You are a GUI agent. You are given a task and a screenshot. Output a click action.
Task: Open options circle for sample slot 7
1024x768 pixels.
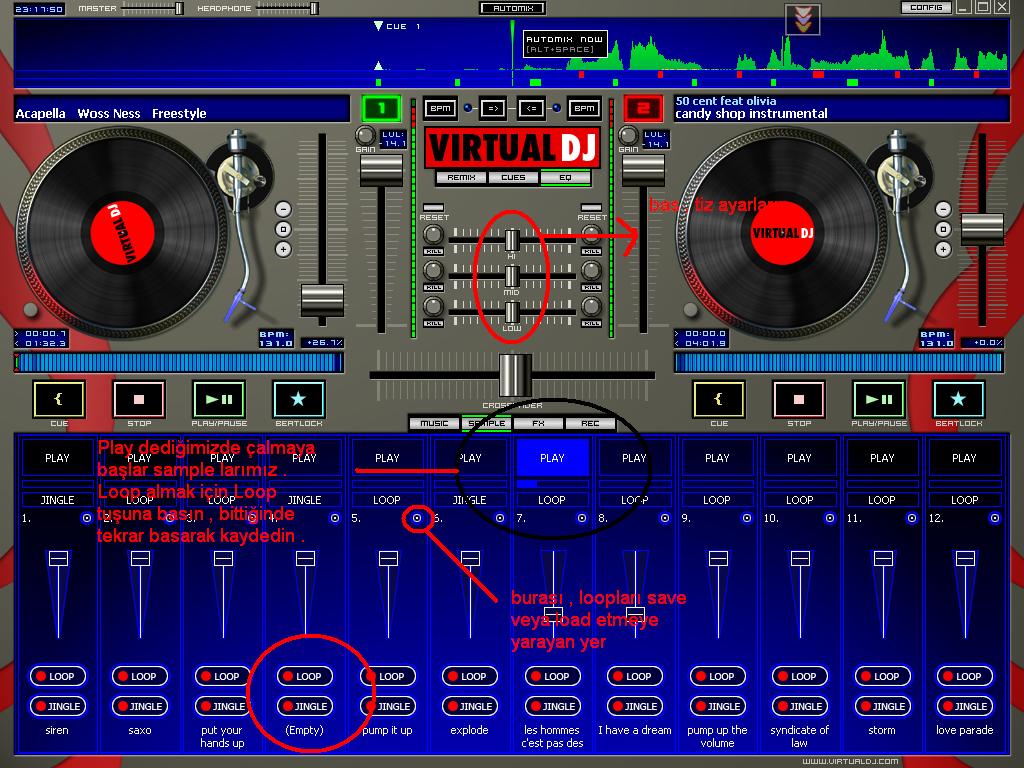[x=582, y=518]
